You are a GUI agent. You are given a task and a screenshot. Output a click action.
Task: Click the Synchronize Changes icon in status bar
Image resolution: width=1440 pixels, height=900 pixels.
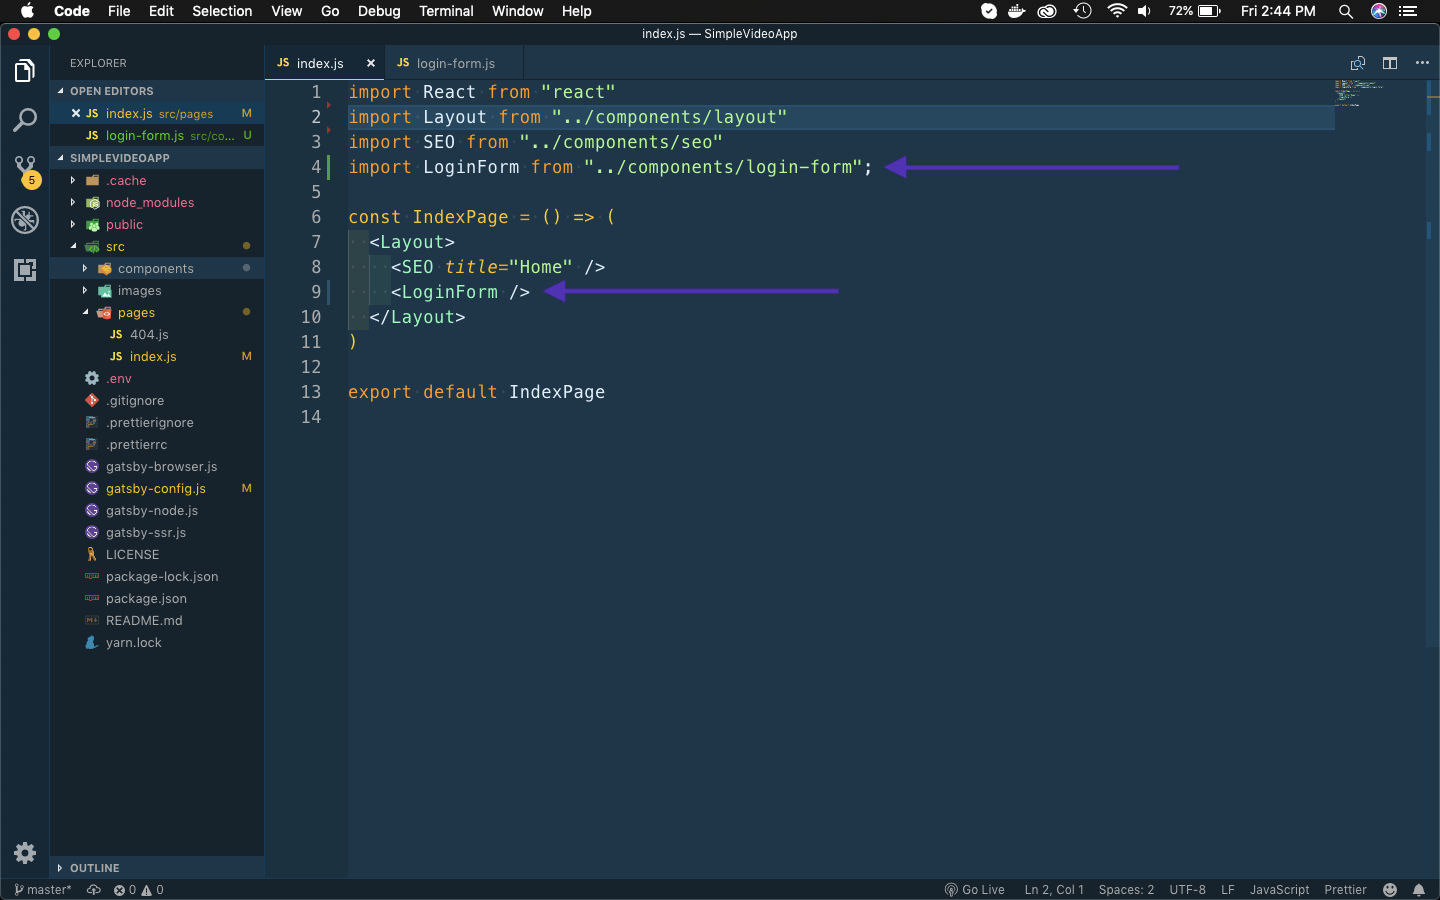click(x=94, y=890)
